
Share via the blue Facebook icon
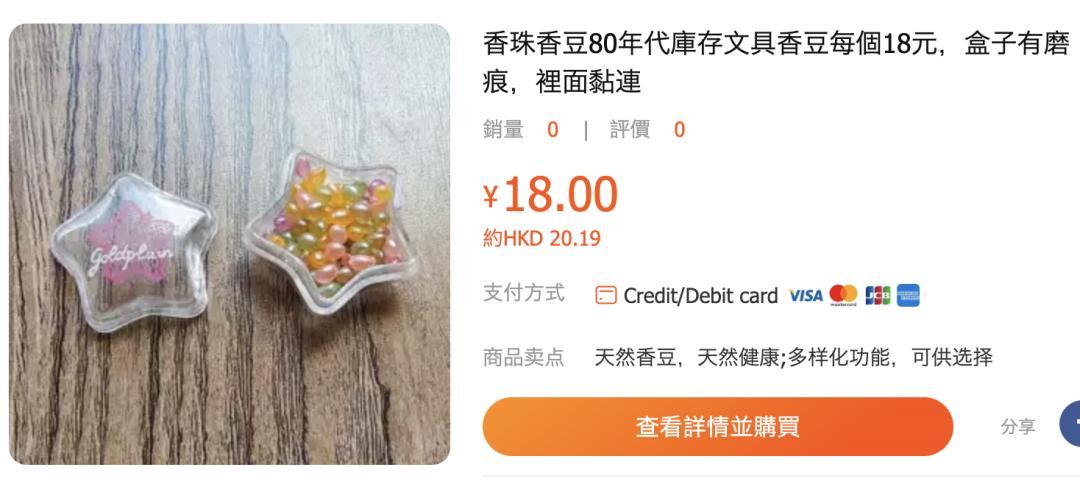tap(1070, 425)
